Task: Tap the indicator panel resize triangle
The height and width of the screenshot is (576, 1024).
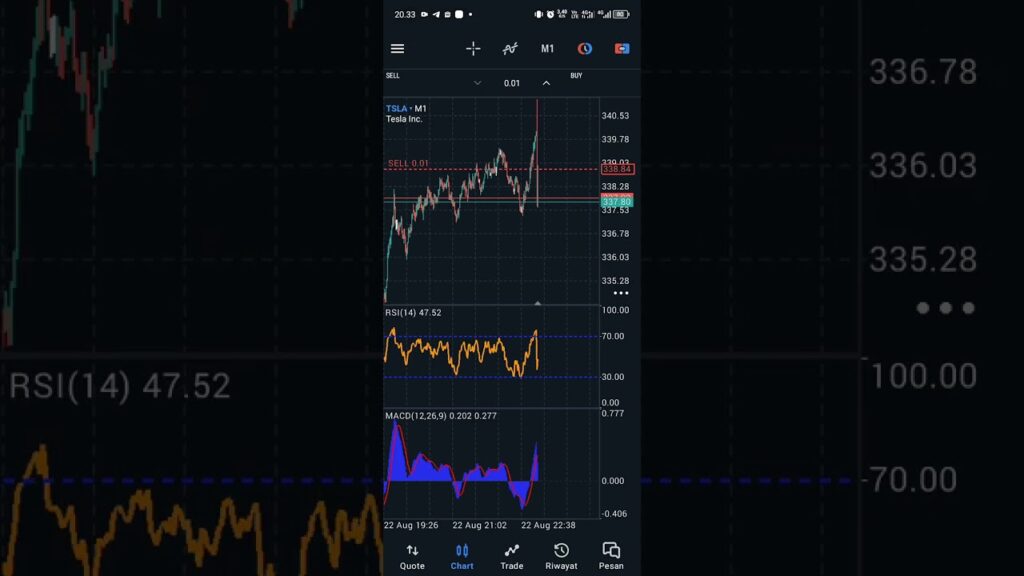Action: coord(538,302)
